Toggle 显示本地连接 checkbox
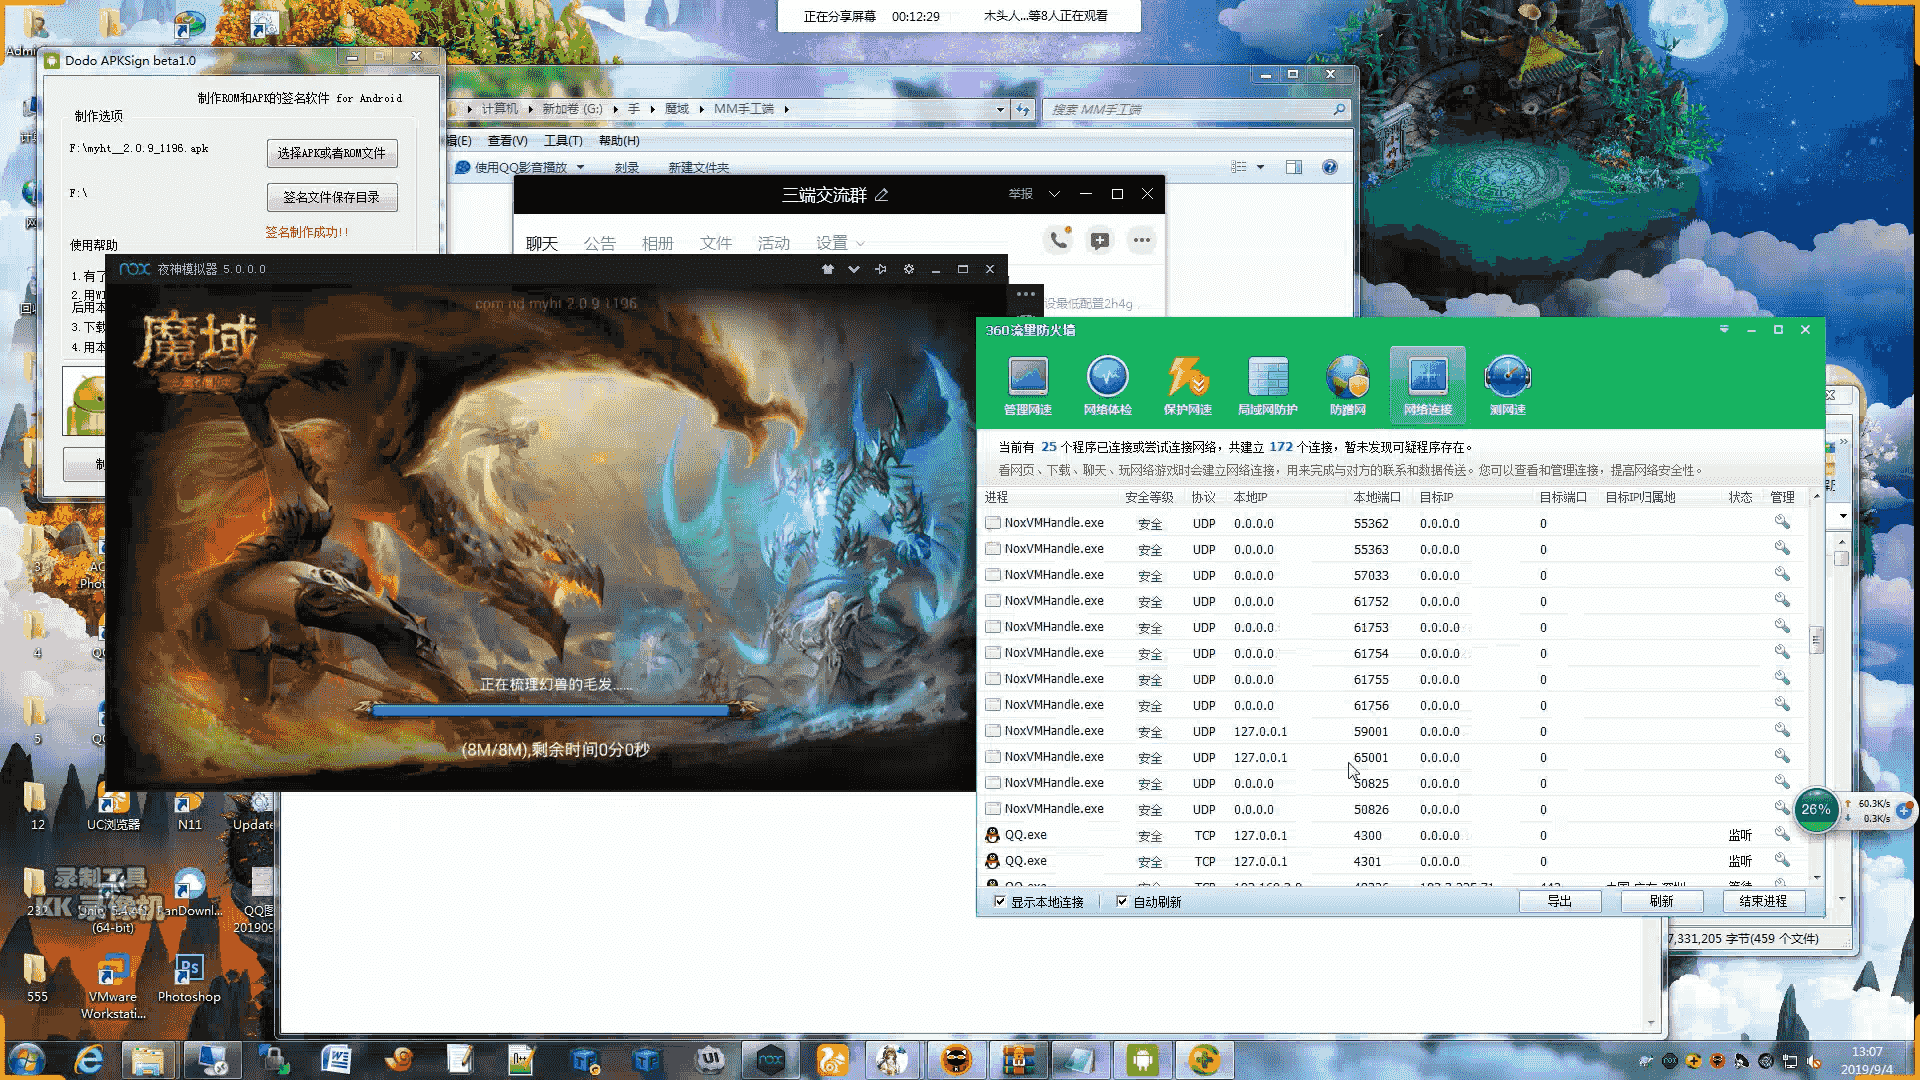The image size is (1920, 1080). point(999,901)
